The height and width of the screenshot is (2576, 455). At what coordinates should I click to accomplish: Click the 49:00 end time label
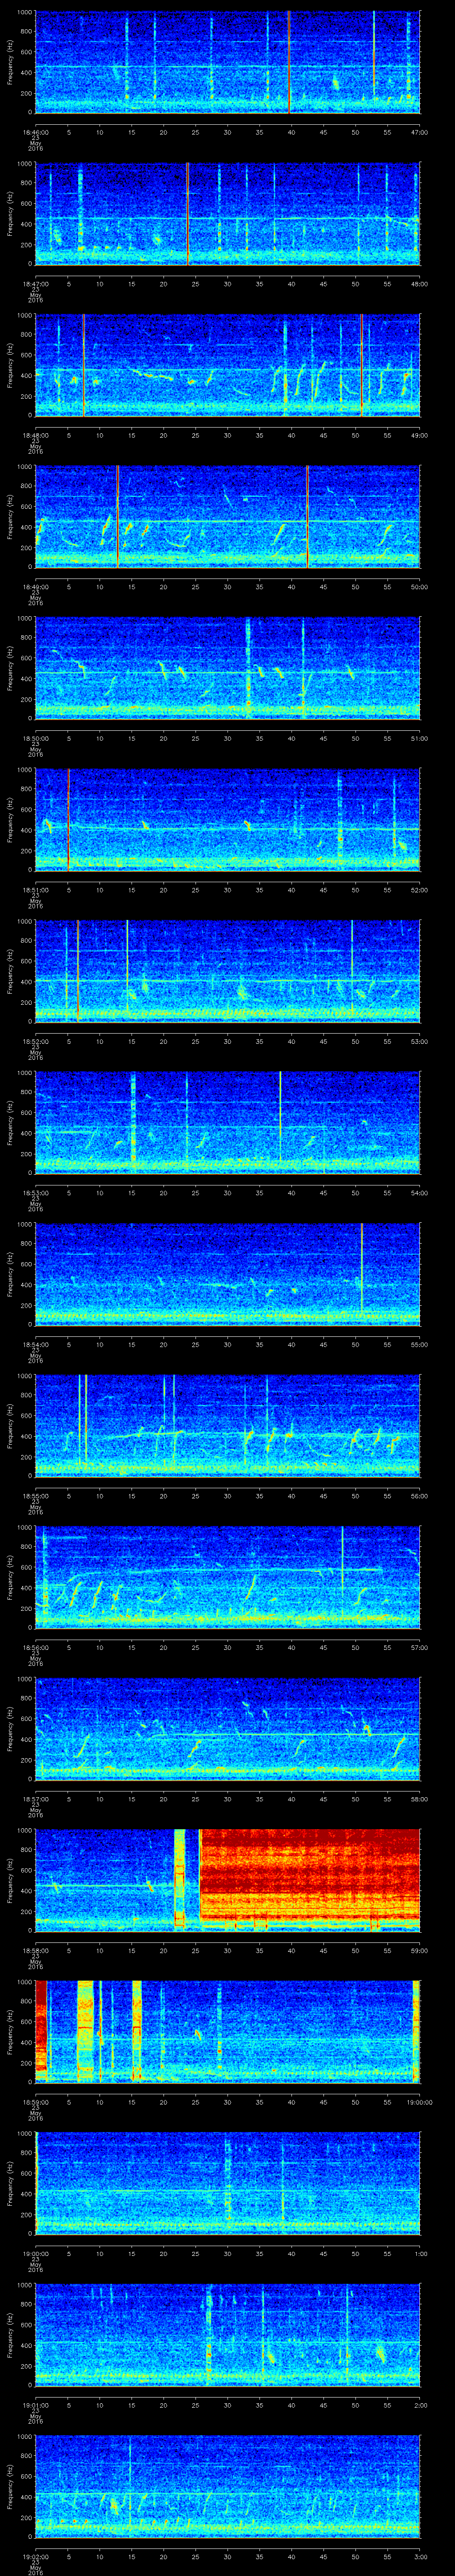(419, 435)
